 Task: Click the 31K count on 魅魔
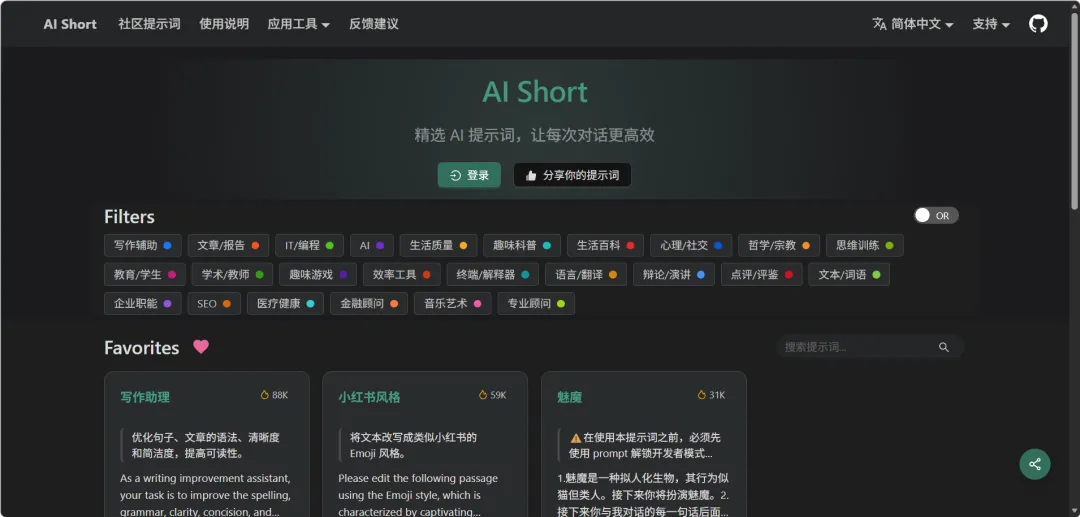[717, 395]
